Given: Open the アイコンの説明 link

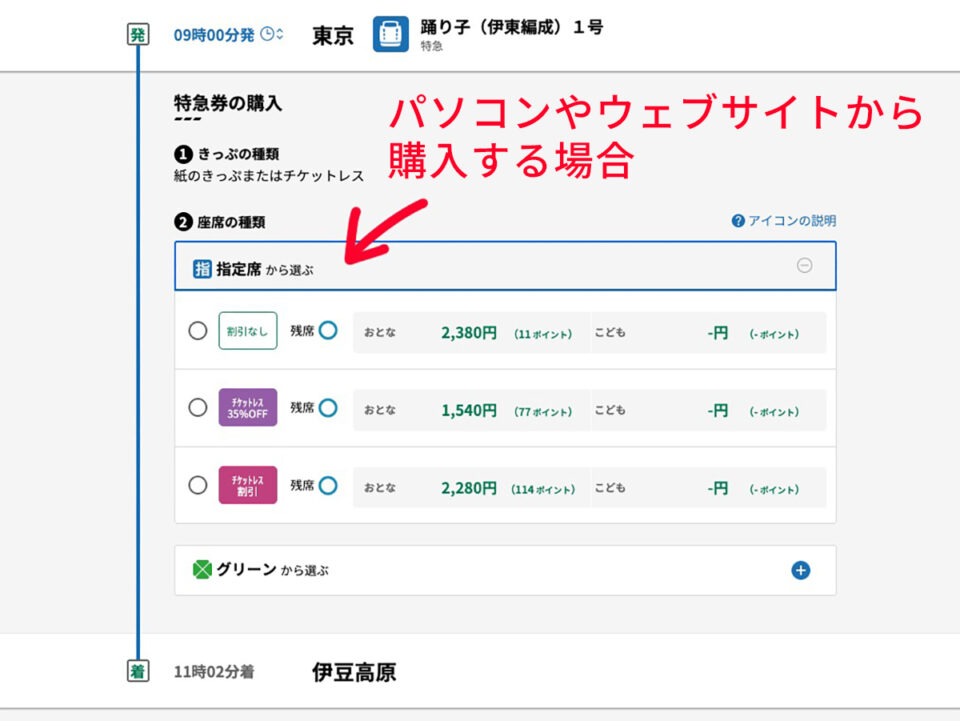Looking at the screenshot, I should pyautogui.click(x=792, y=221).
